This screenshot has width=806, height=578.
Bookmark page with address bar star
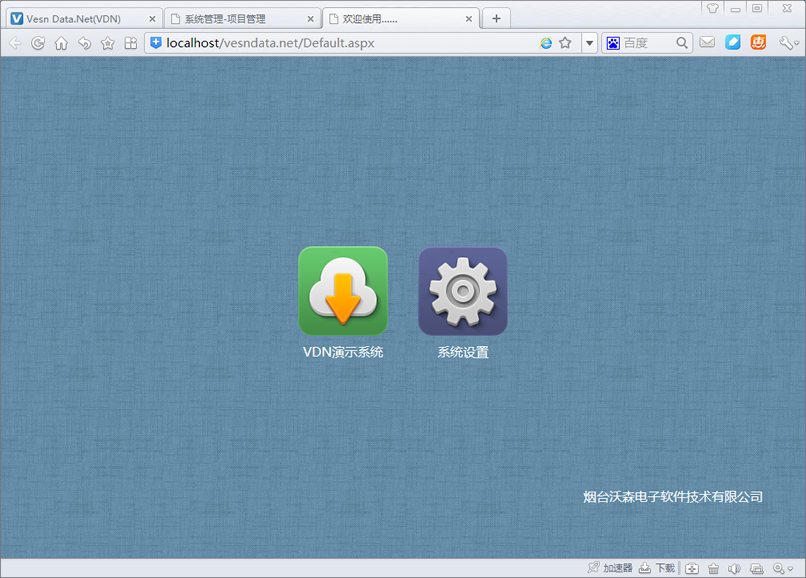tap(565, 43)
